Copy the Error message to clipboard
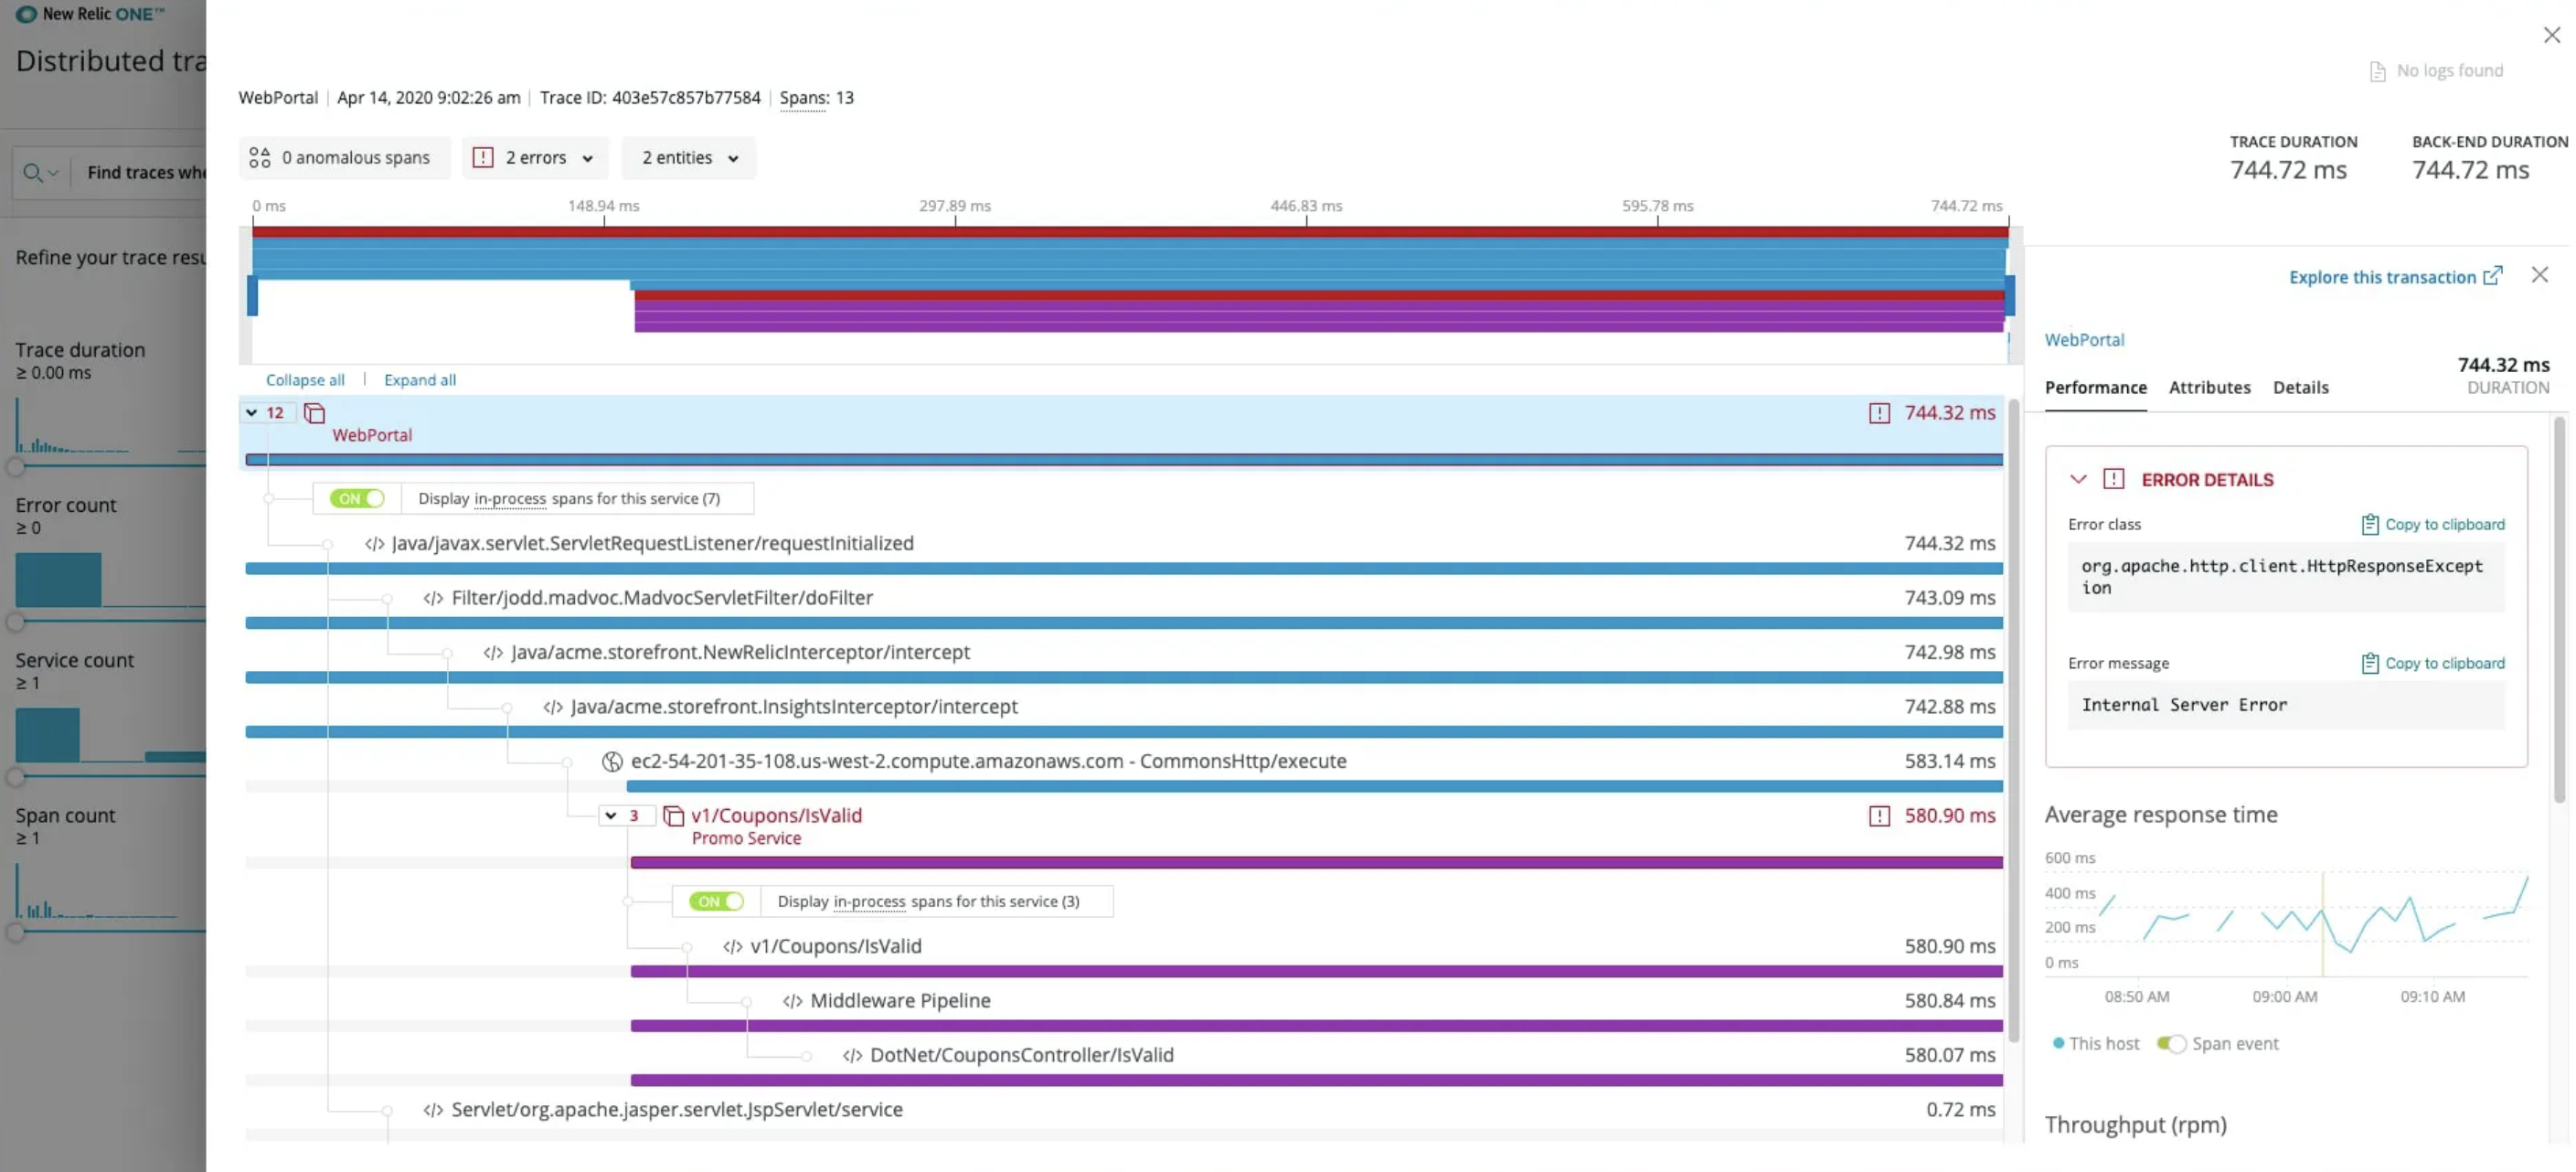 tap(2432, 664)
